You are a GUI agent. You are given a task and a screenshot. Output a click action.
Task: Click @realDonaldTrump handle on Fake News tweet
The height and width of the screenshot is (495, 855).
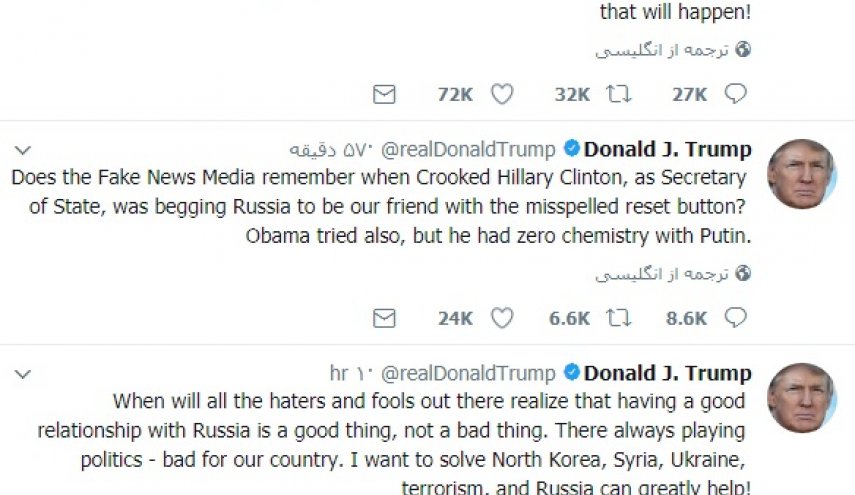[467, 150]
